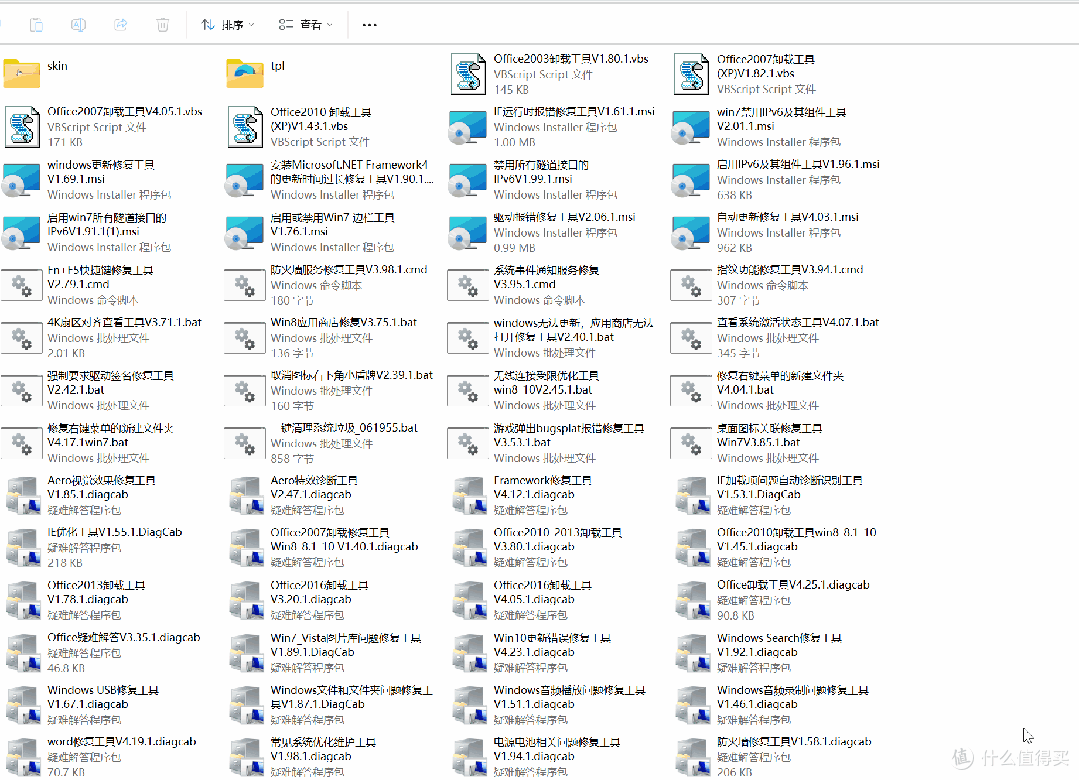
Task: Select the tpl folder icon
Action: click(245, 73)
